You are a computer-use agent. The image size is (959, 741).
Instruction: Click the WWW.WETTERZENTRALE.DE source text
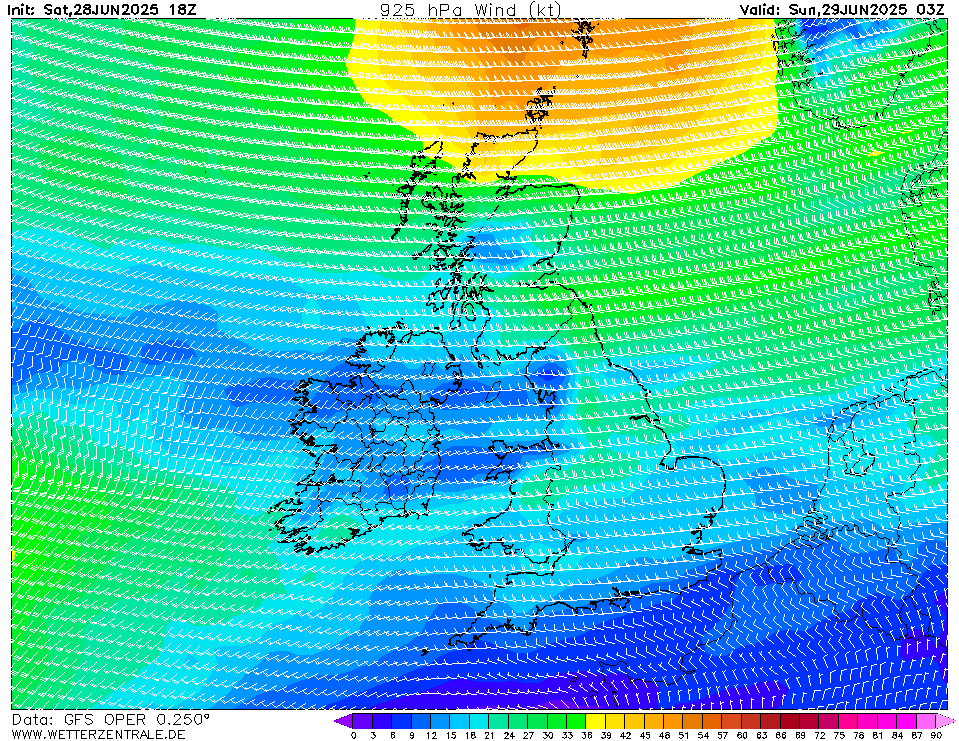point(98,734)
